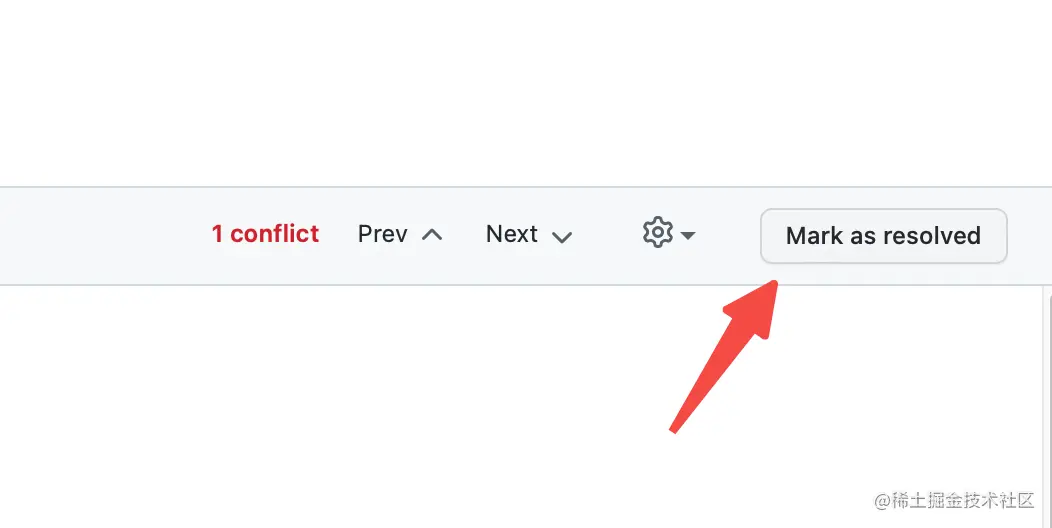This screenshot has width=1052, height=528.
Task: Expand the caret next to the gear icon
Action: point(688,235)
